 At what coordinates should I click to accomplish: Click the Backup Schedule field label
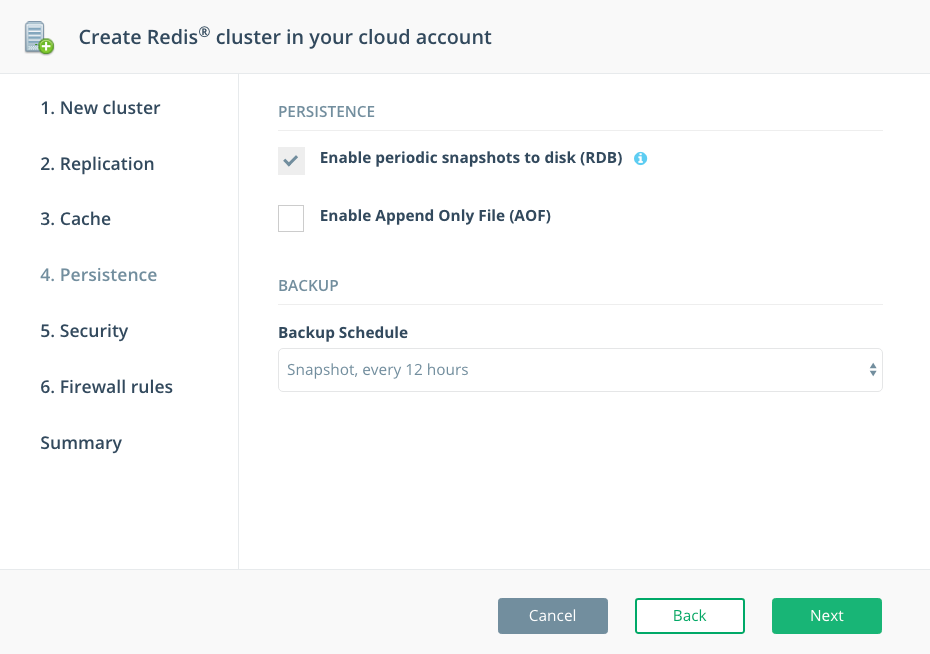point(343,333)
